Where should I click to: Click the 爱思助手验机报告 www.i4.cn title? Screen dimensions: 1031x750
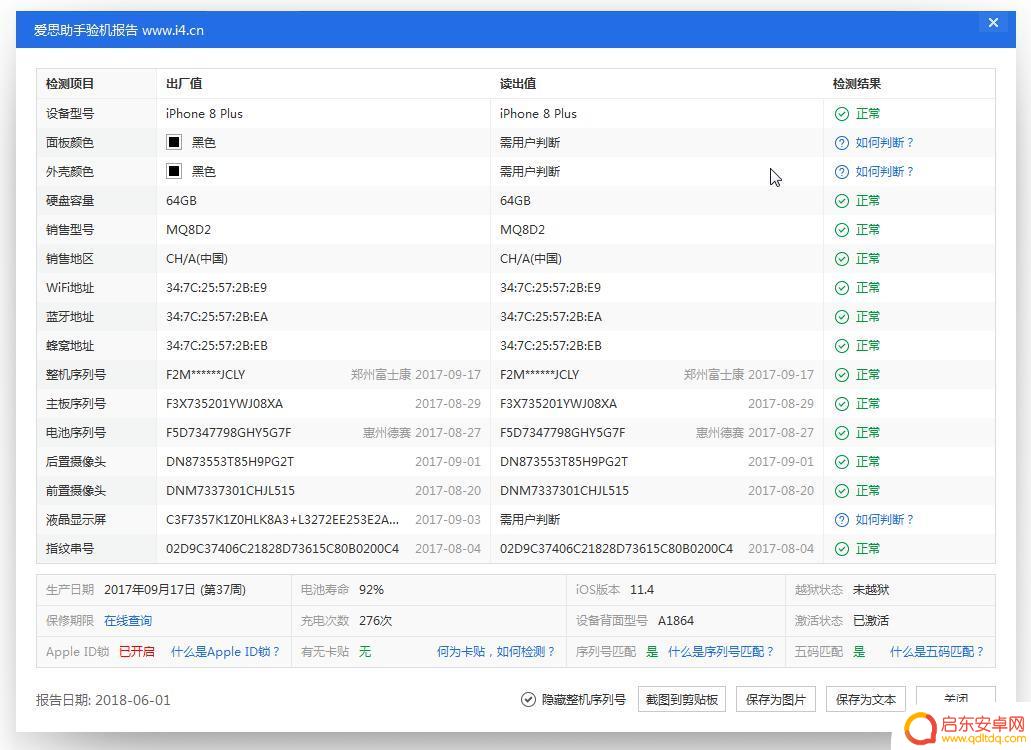tap(119, 30)
